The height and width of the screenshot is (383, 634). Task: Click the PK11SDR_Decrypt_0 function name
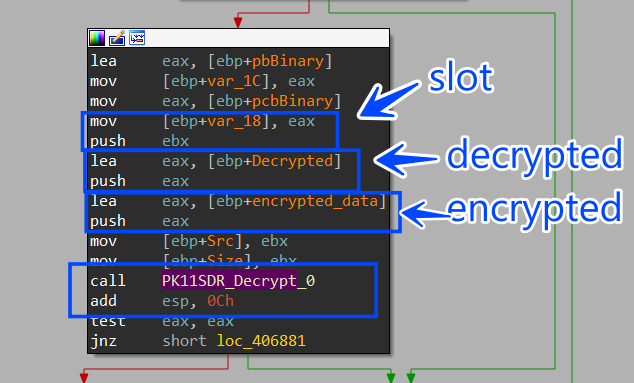tap(238, 281)
